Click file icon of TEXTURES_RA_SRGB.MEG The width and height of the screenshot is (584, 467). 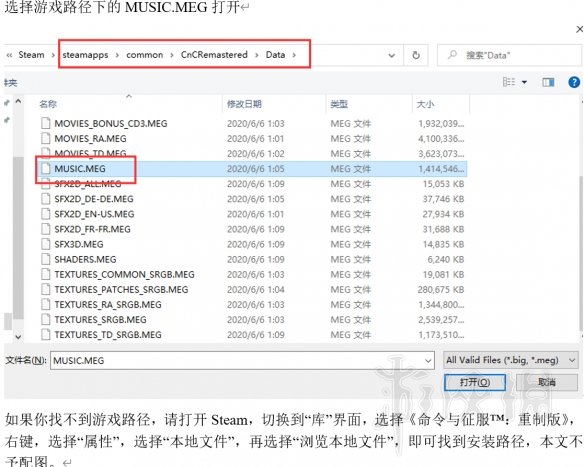point(45,304)
